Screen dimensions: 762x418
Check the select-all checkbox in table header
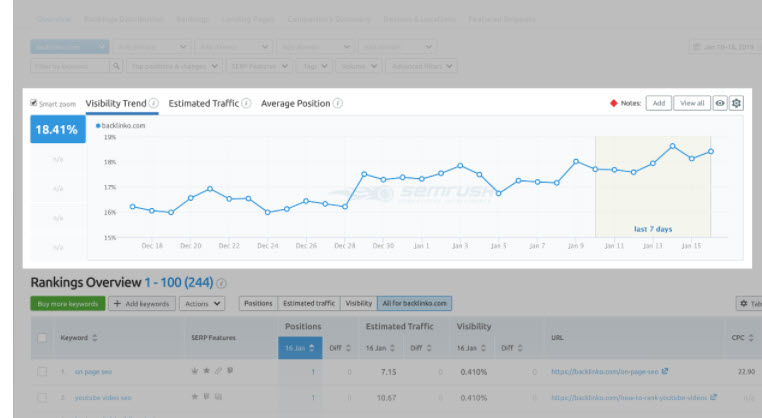pos(42,337)
